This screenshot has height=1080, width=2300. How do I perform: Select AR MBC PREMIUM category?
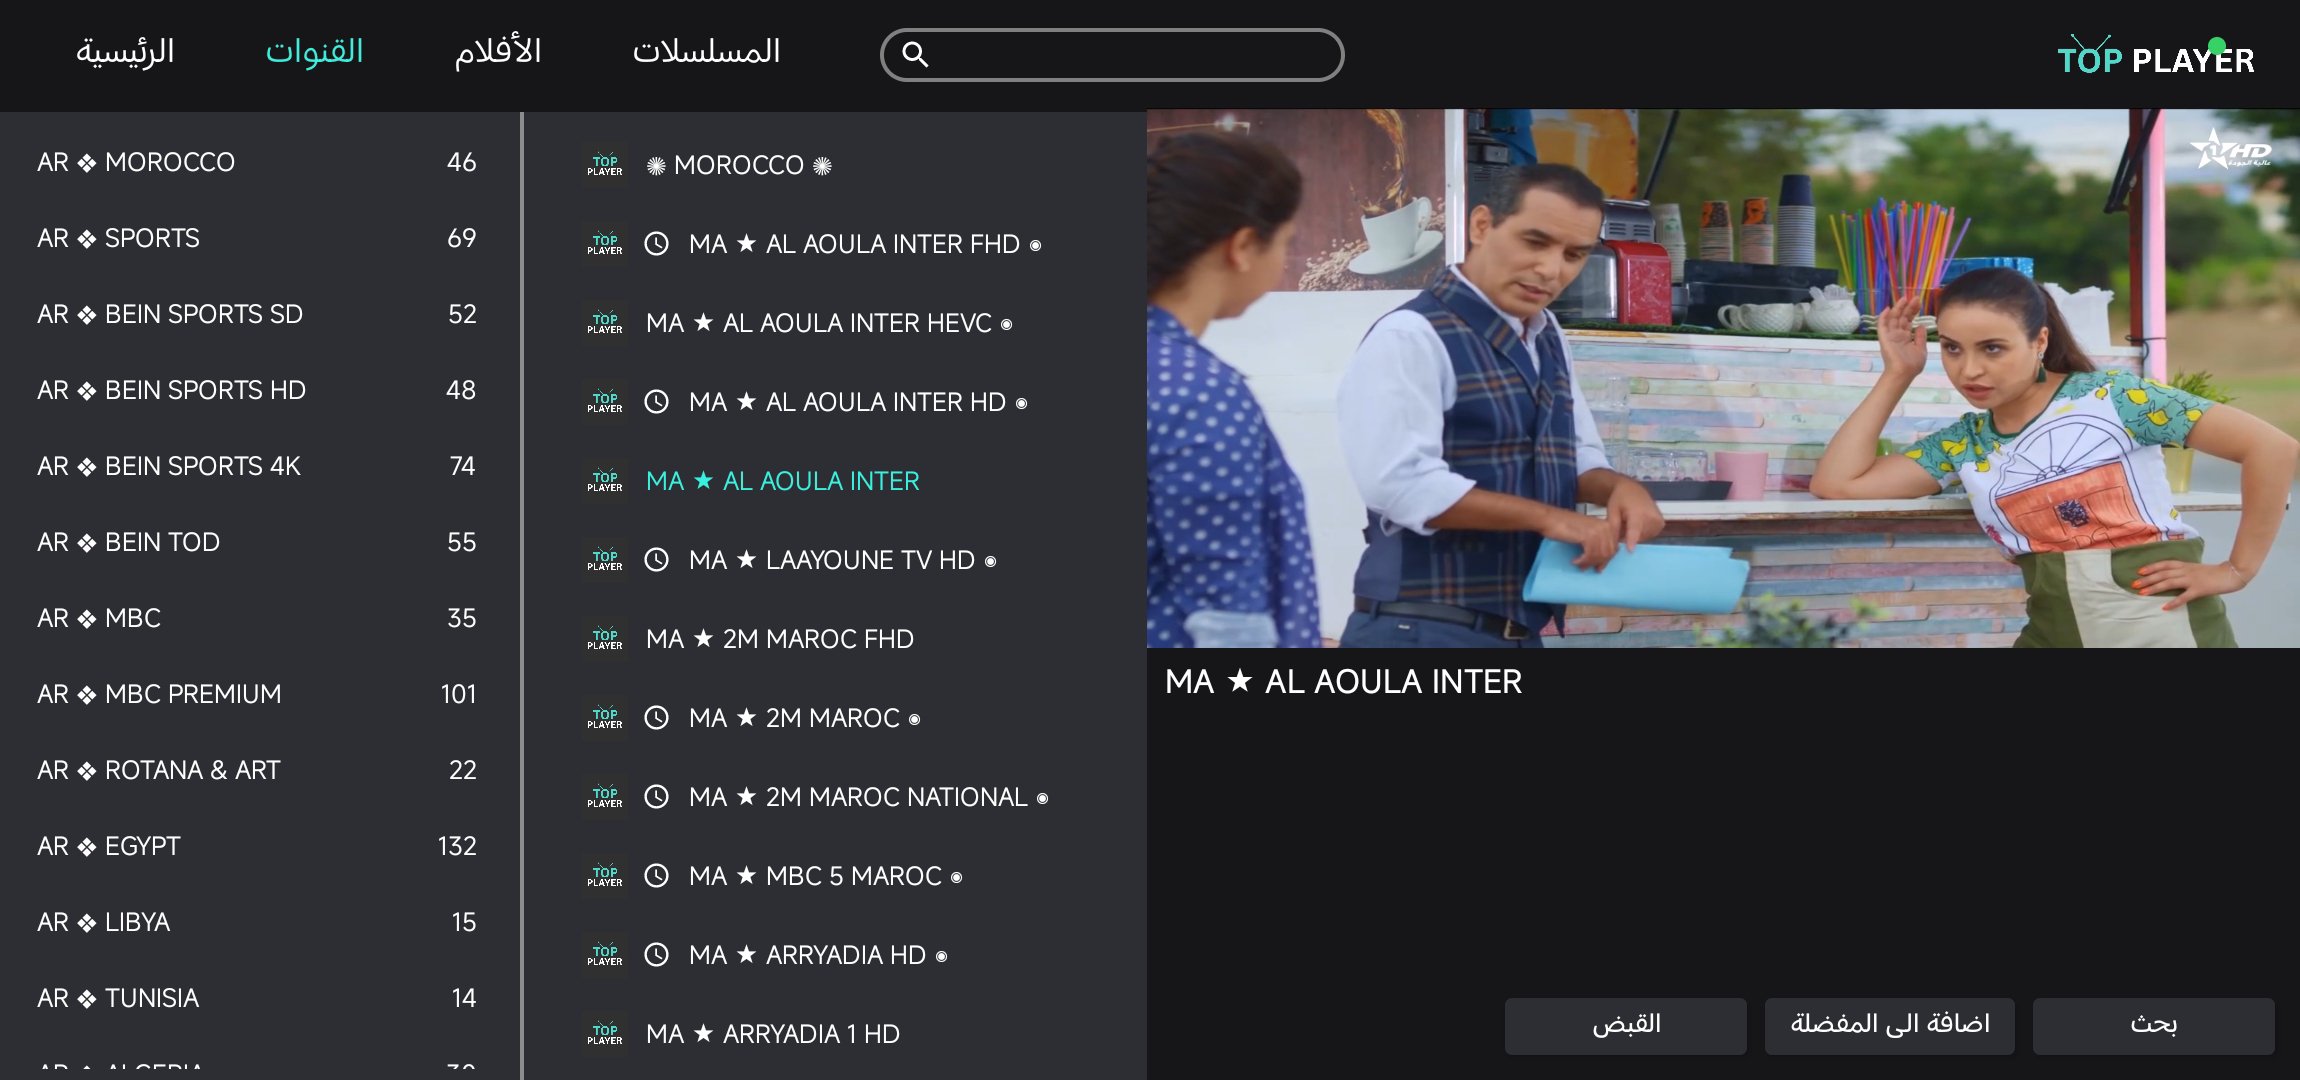[258, 694]
